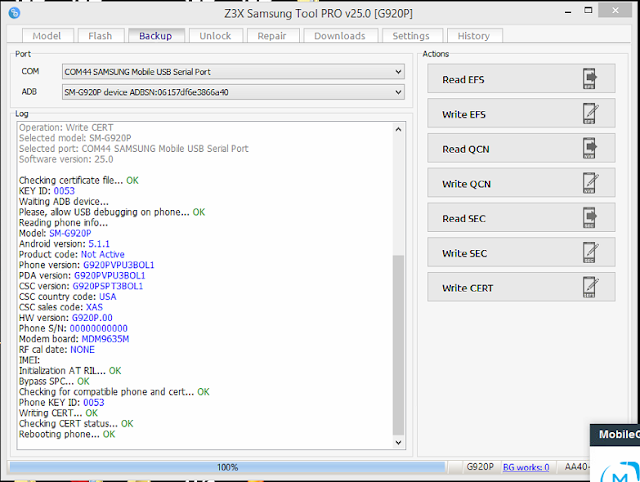The image size is (640, 482).
Task: Click the 'Phone KEY ID: 0053' log line
Action: point(62,402)
